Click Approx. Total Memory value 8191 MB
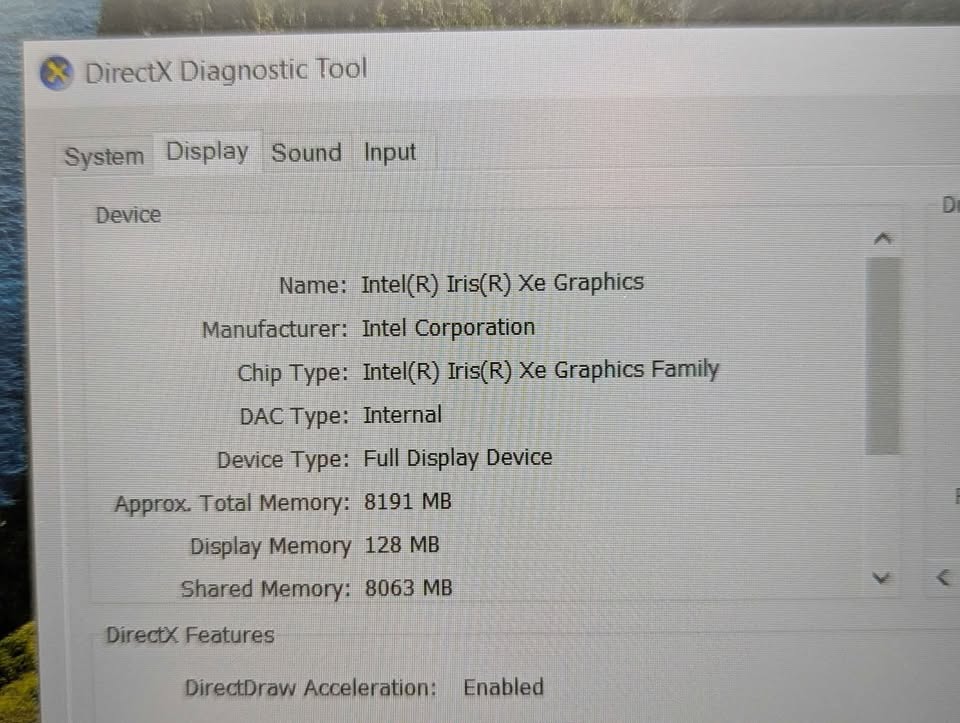This screenshot has height=723, width=960. tap(408, 502)
